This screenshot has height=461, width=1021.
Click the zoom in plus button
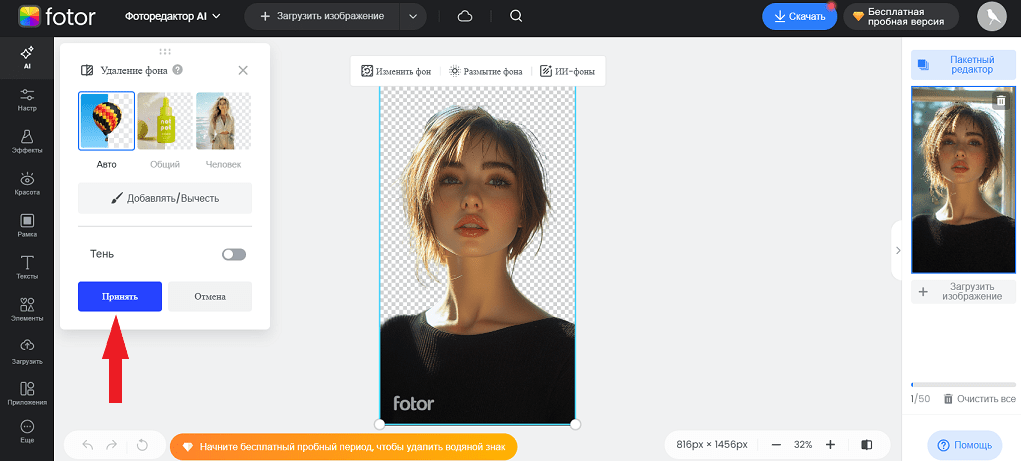[830, 444]
